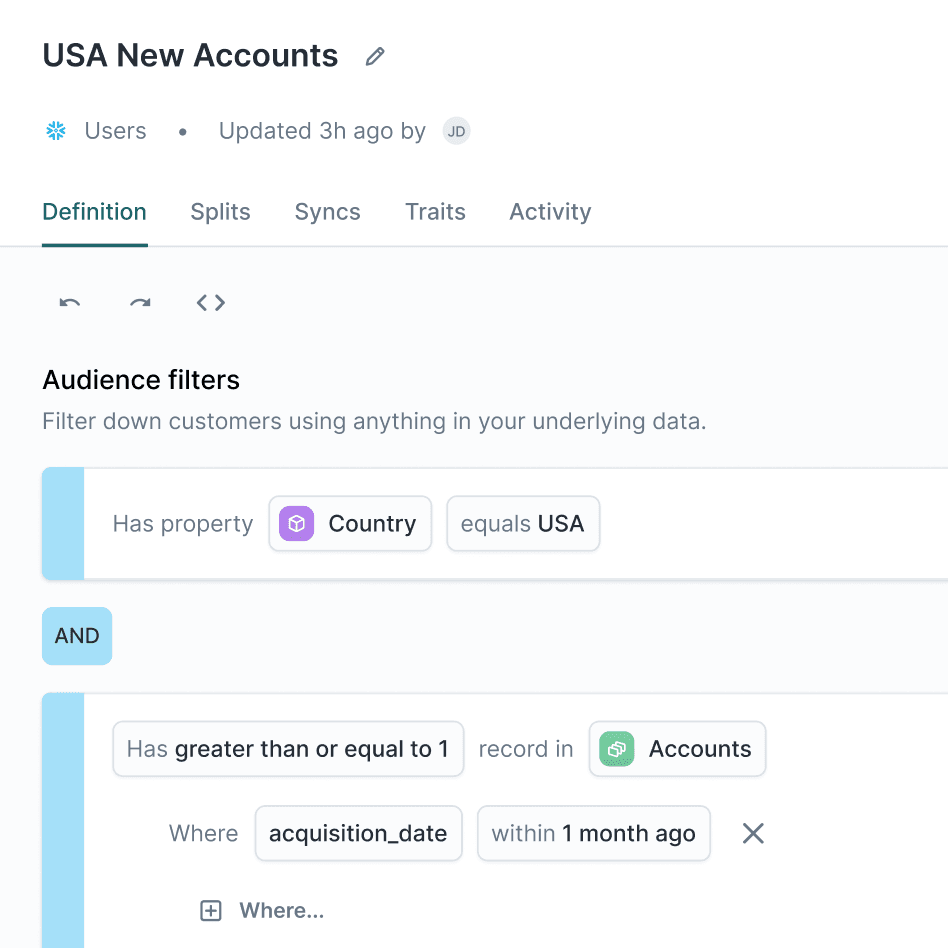Click the Snowflake source icon next to Users
Viewport: 948px width, 948px height.
point(55,130)
